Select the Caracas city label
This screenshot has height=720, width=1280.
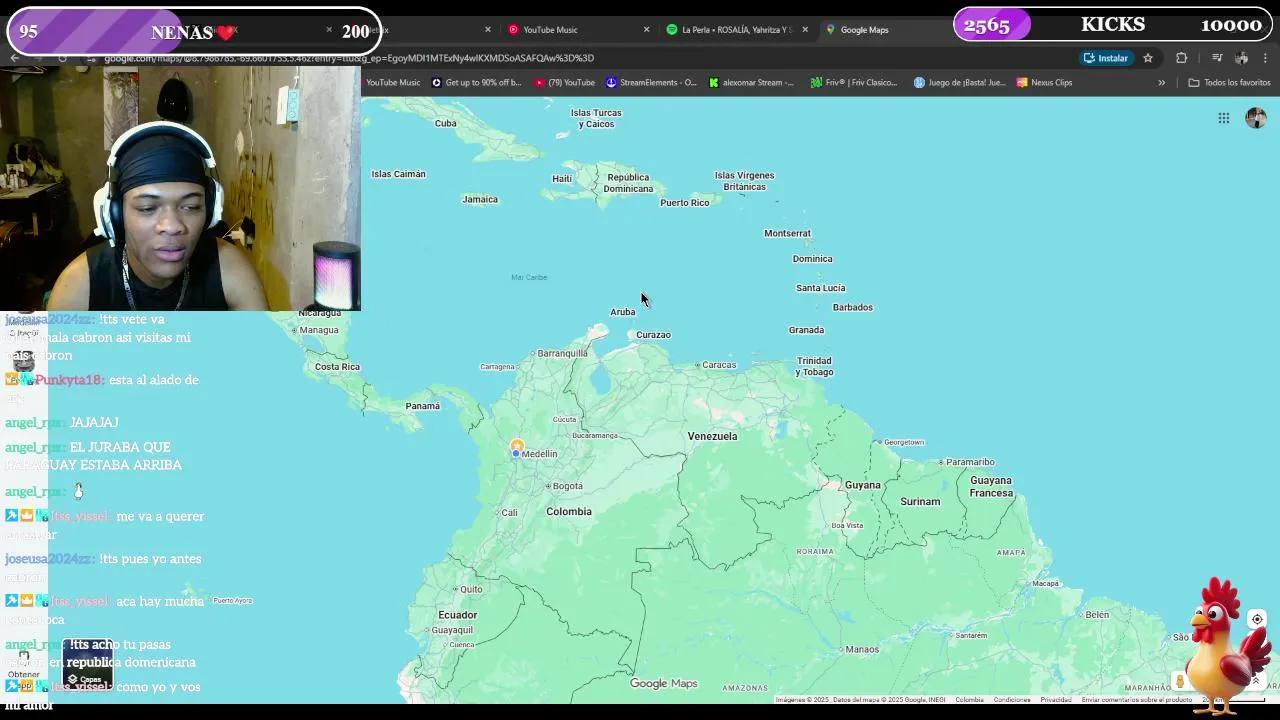pyautogui.click(x=719, y=365)
